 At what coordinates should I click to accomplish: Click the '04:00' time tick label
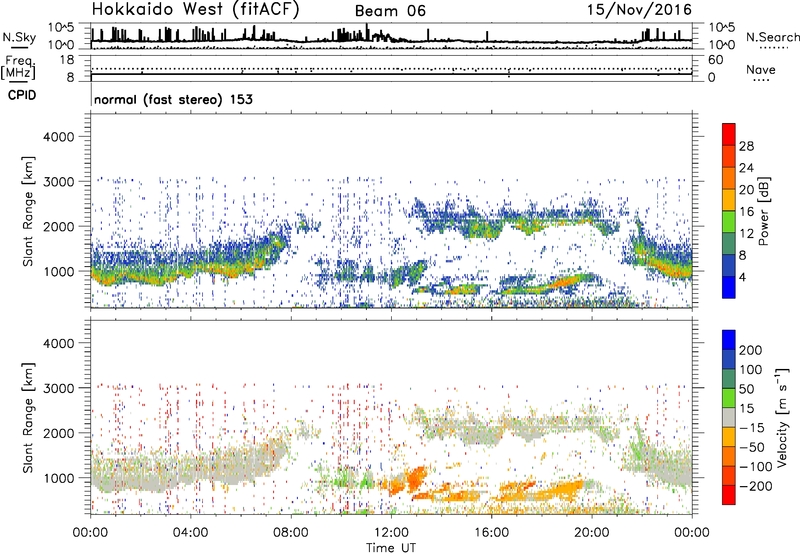[190, 533]
